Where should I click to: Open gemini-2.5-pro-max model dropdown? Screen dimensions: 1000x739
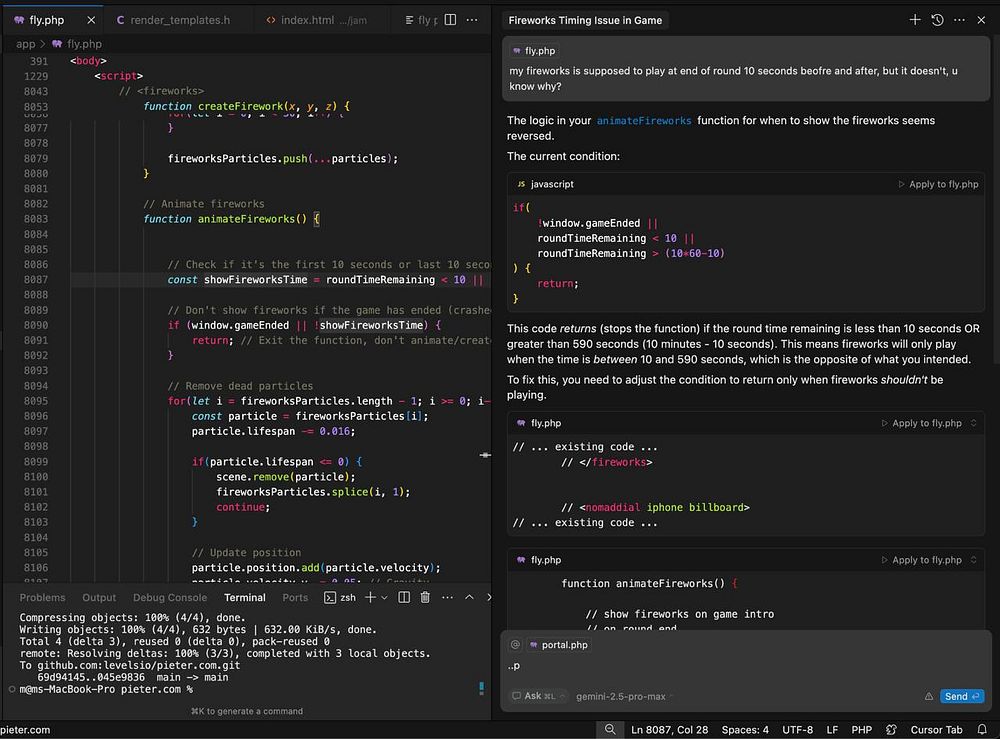point(620,696)
